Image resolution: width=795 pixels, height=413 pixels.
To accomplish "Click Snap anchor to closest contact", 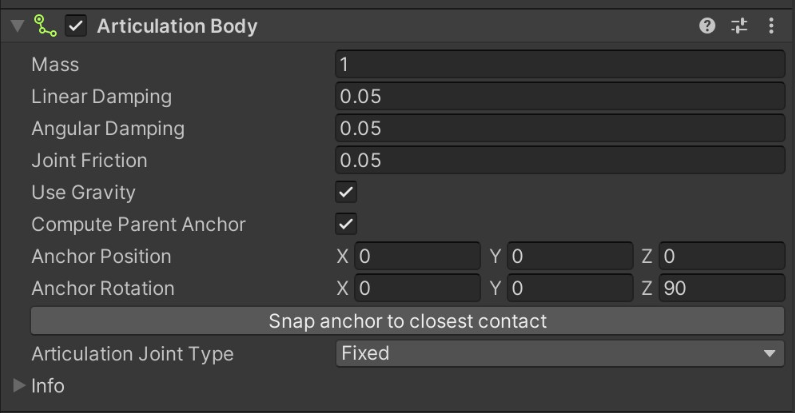I will pos(408,321).
